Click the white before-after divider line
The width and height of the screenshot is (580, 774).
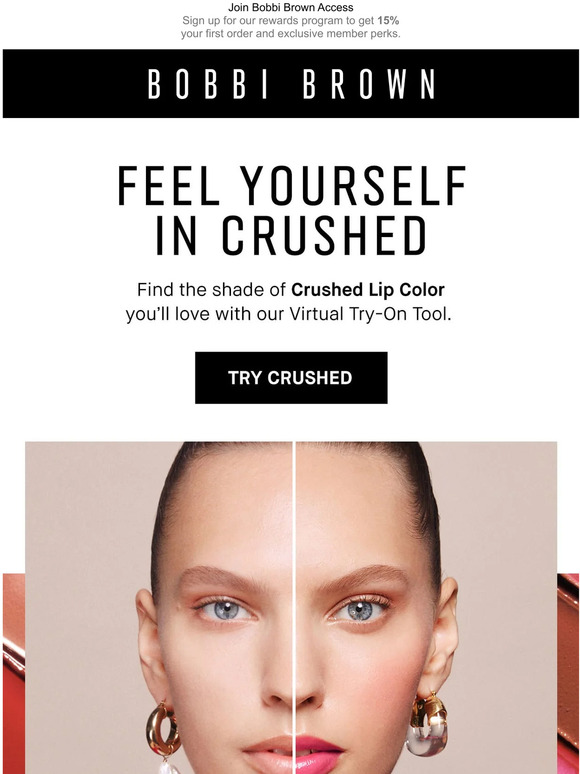point(294,608)
